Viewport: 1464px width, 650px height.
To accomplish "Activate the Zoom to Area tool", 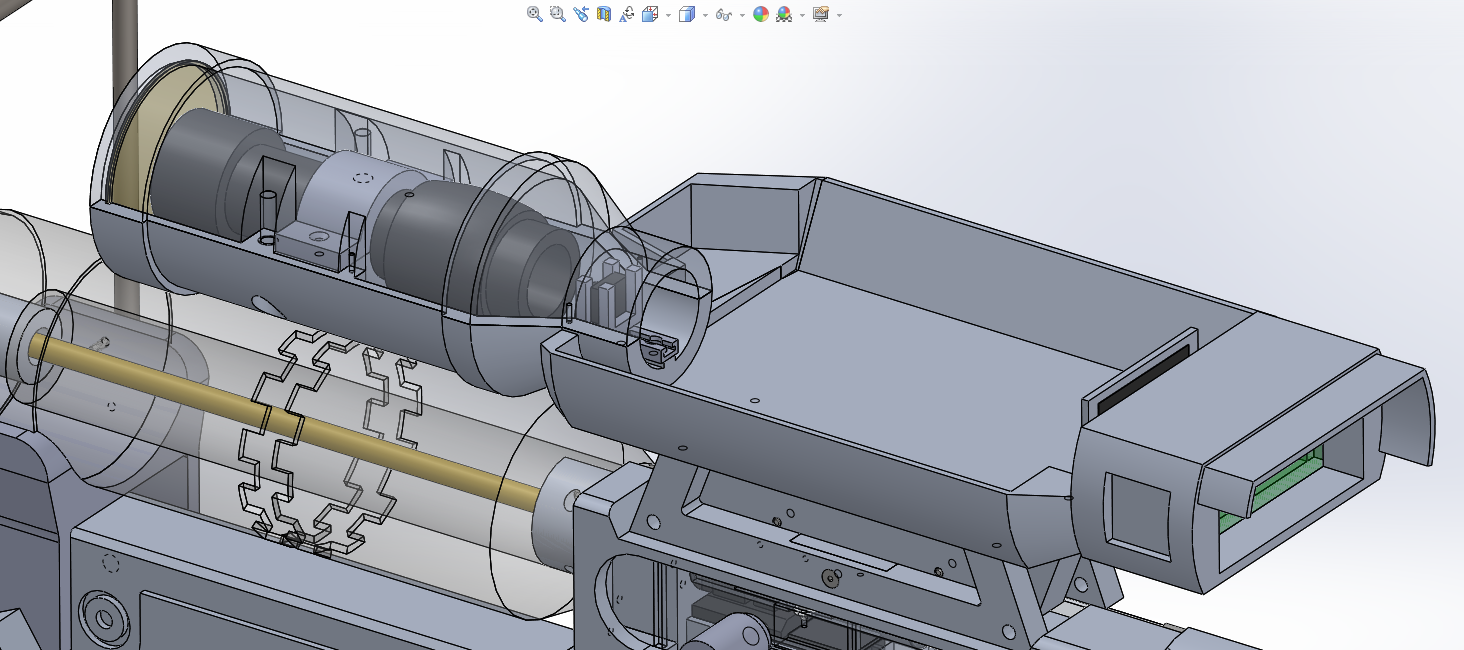I will (558, 14).
